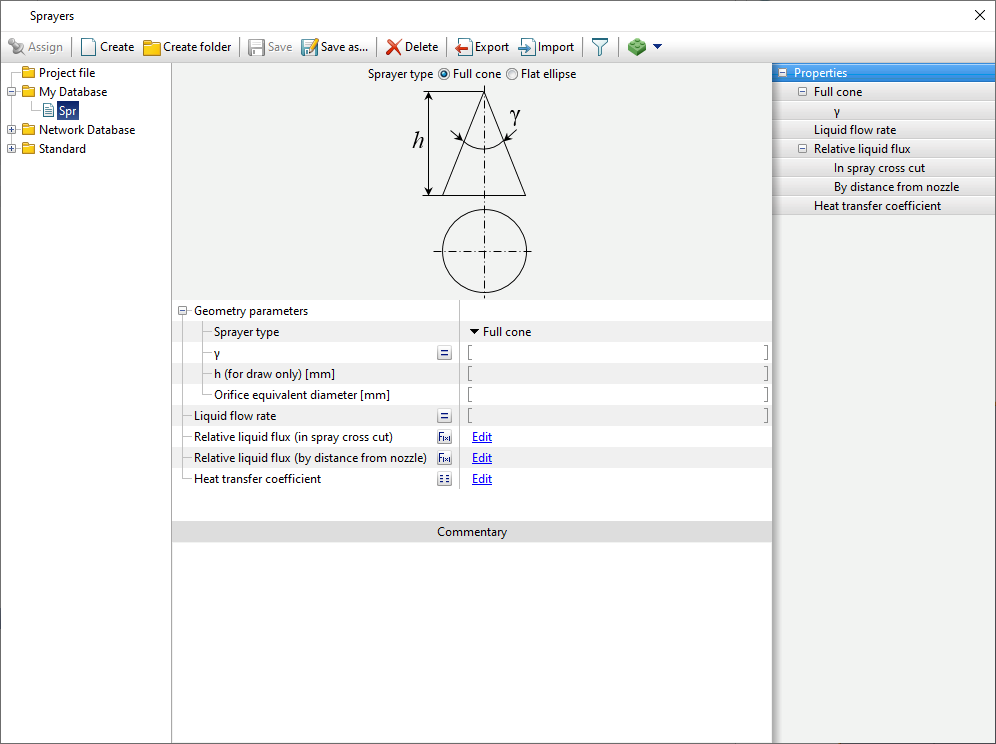
Task: Click the table icon beside Heat transfer coefficient
Action: pos(444,479)
